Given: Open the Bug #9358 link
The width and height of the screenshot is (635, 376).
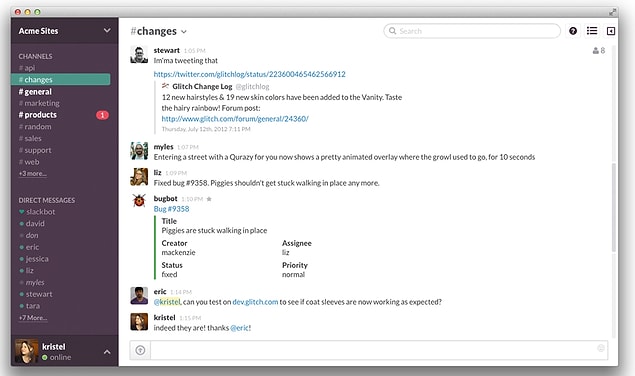Looking at the screenshot, I should coord(171,209).
